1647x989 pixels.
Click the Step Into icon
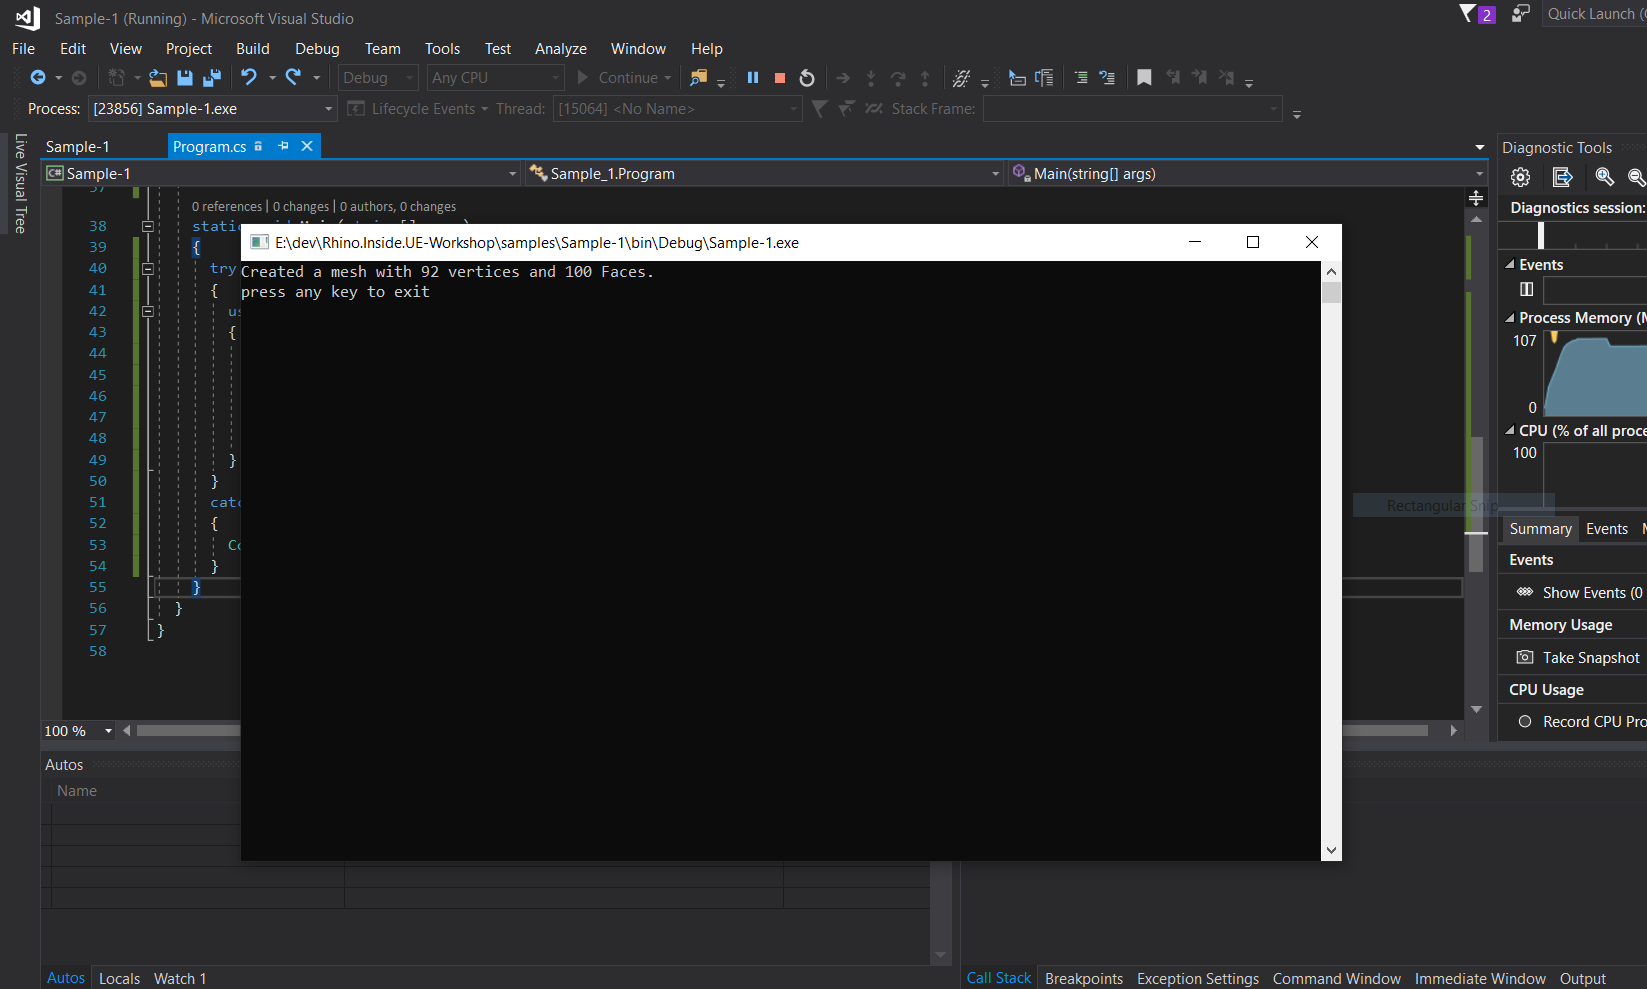[x=871, y=78]
